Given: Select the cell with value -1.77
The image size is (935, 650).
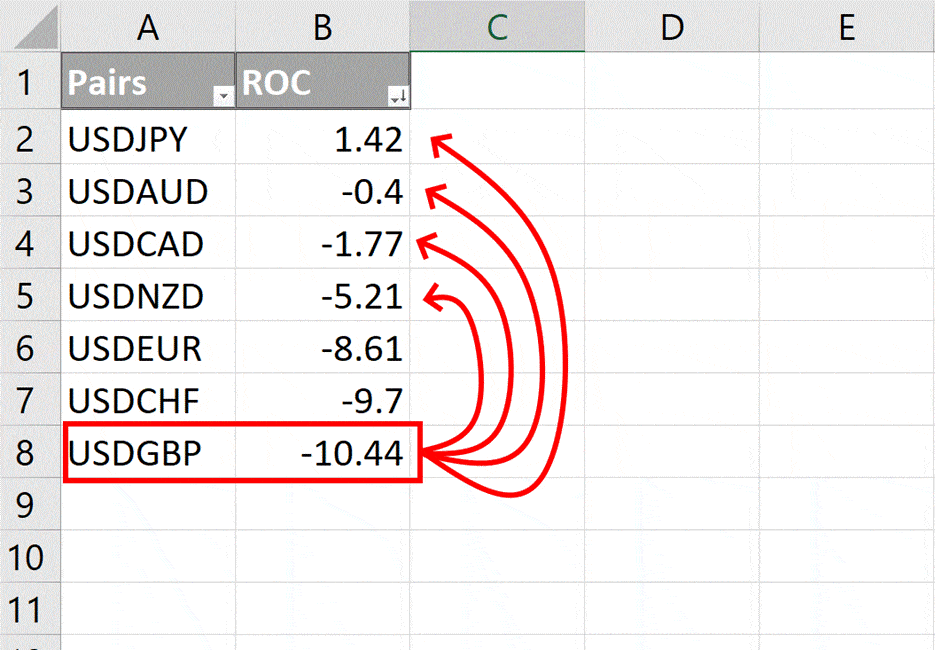Looking at the screenshot, I should (x=323, y=242).
